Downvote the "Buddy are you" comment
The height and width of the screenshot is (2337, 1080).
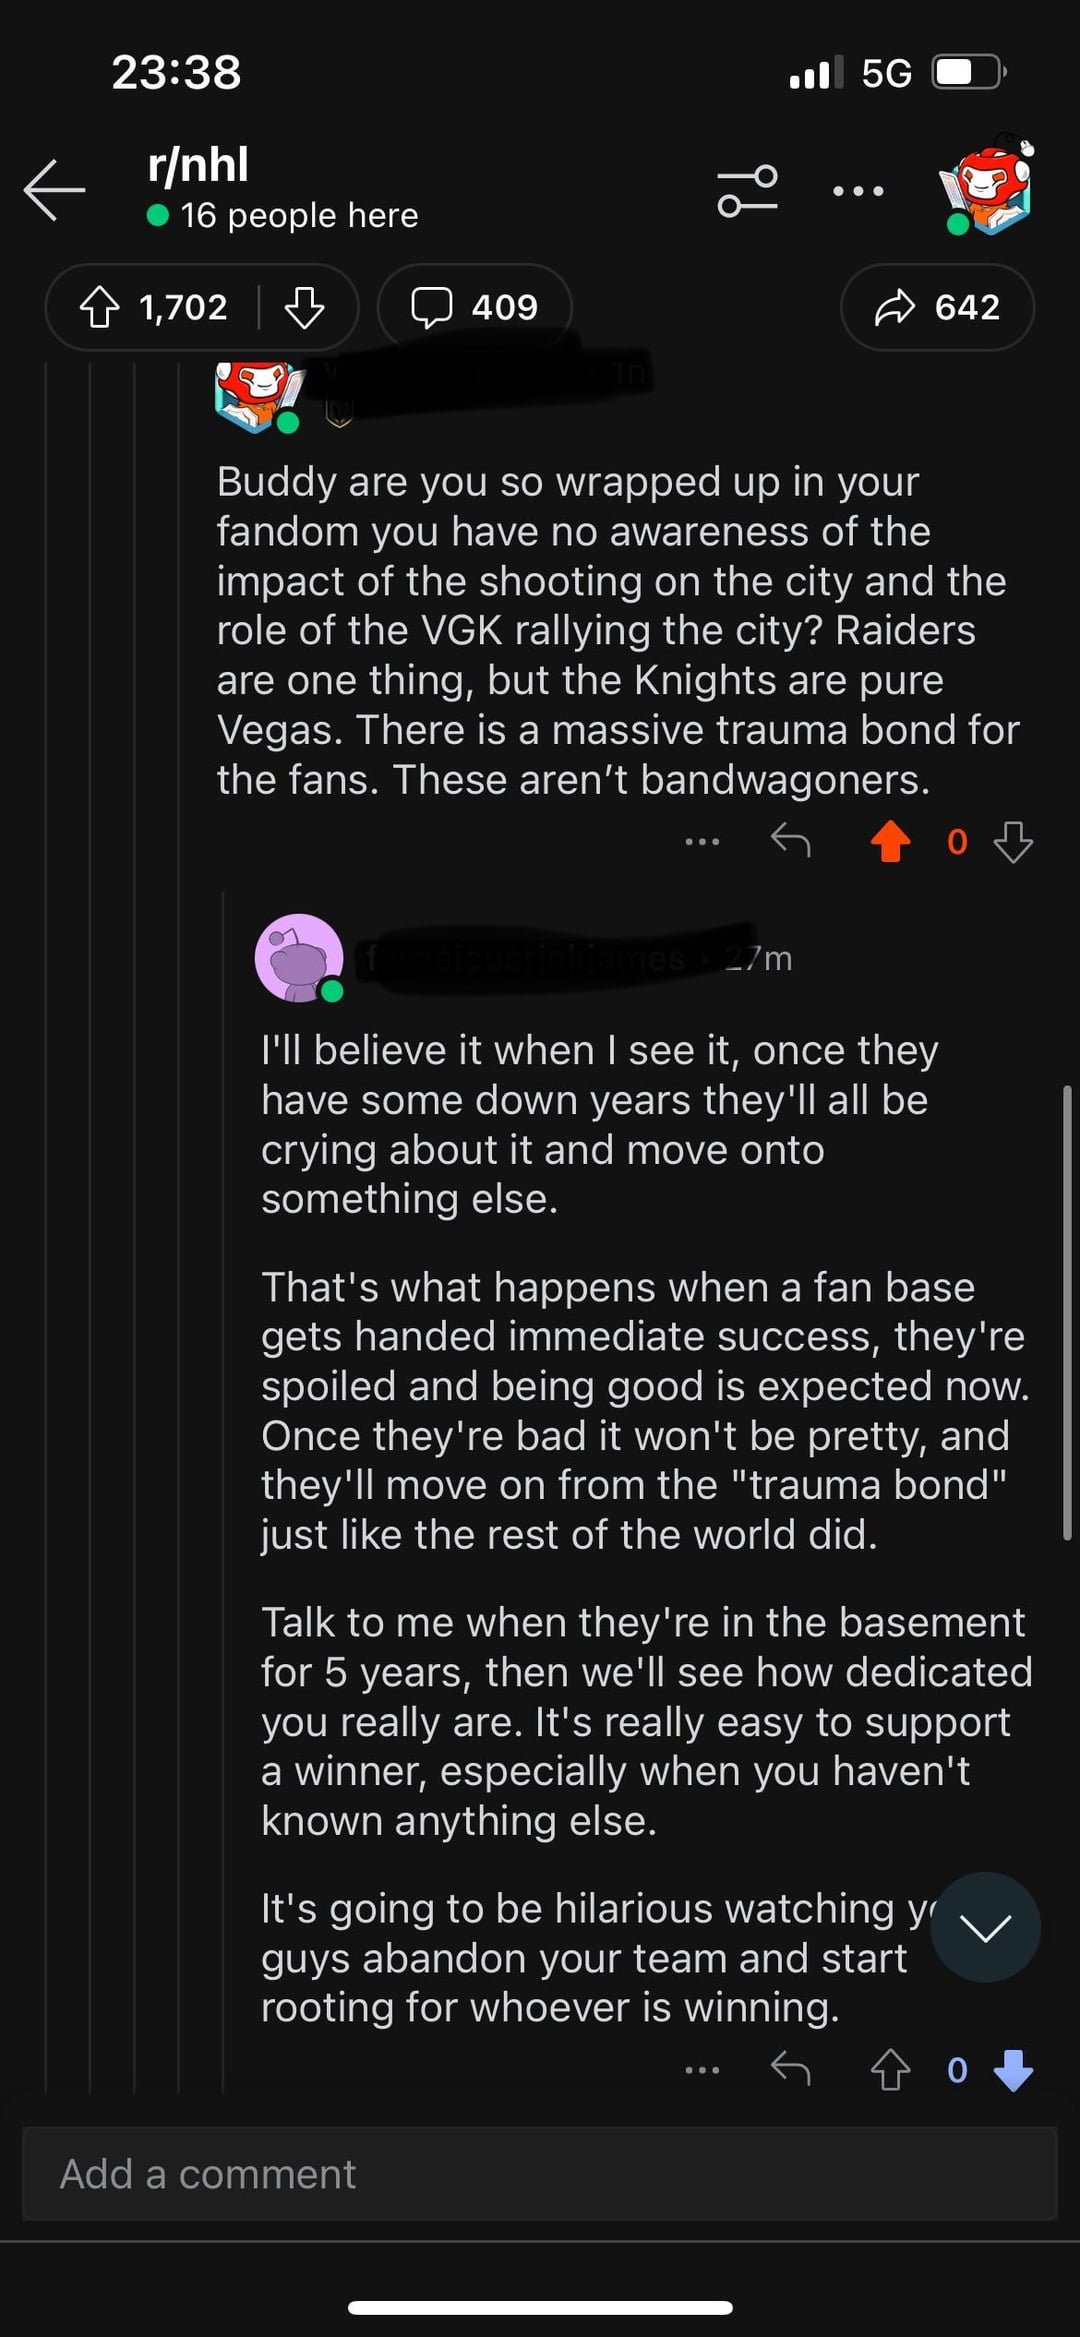click(1013, 841)
